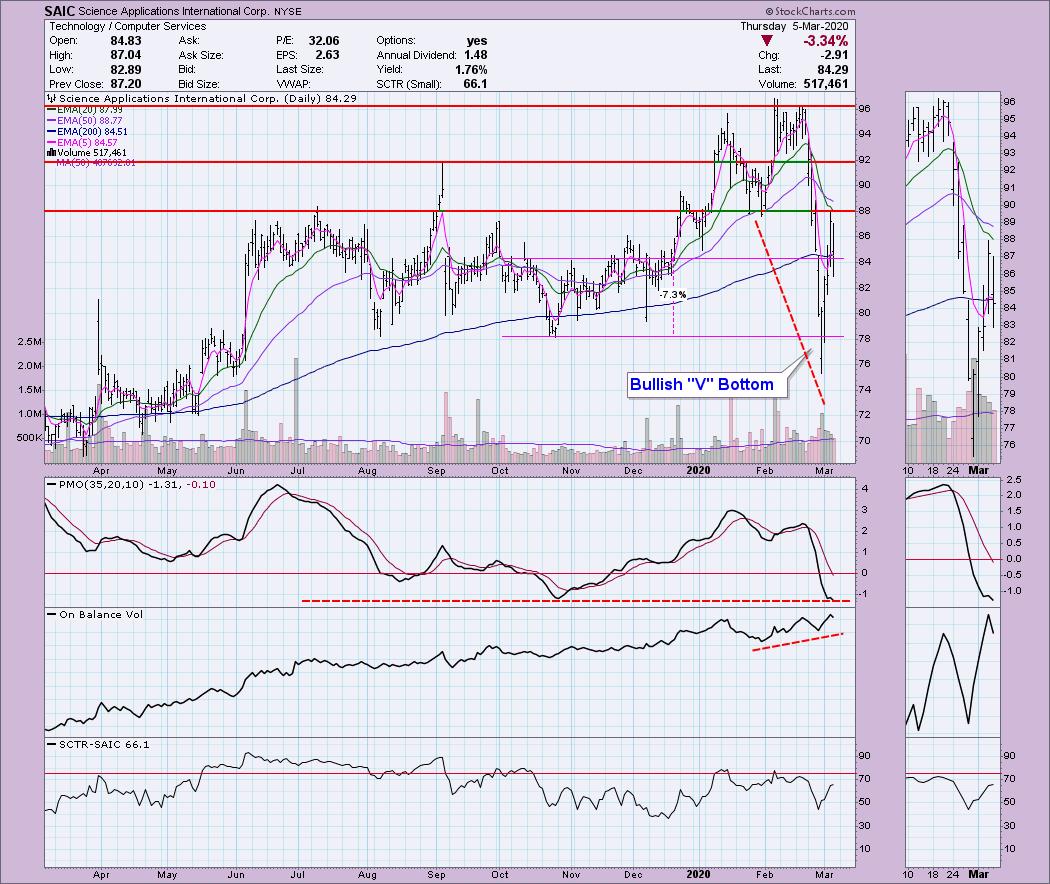Click the chart title '(Daily) 84.29'
Viewport: 1050px width, 884px height.
tap(320, 98)
